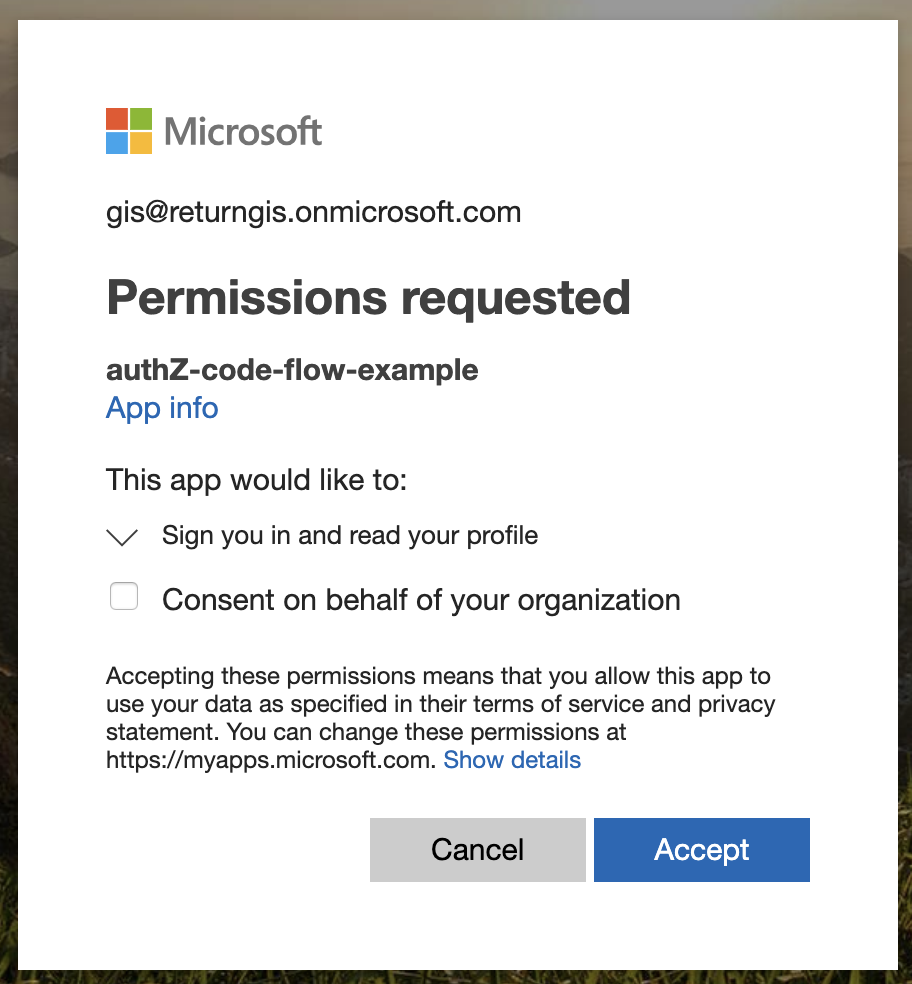
Task: Click the Microsoft four-square logo icon
Action: pos(129,131)
